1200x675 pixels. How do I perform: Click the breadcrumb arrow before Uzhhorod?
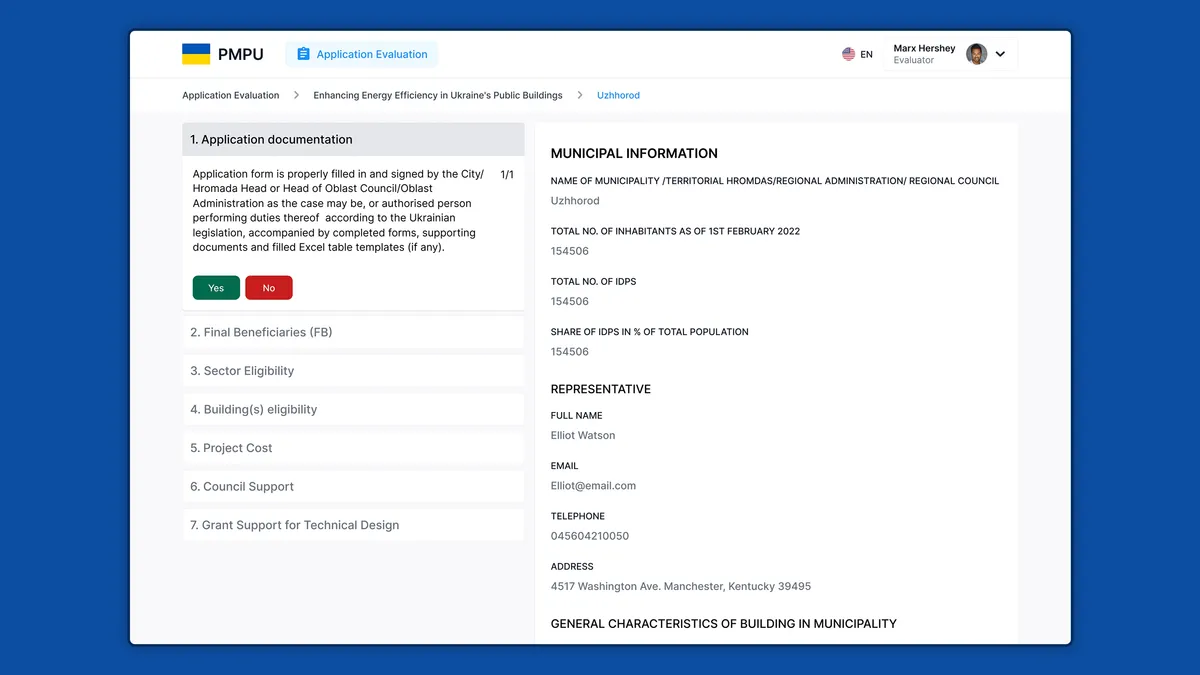580,95
